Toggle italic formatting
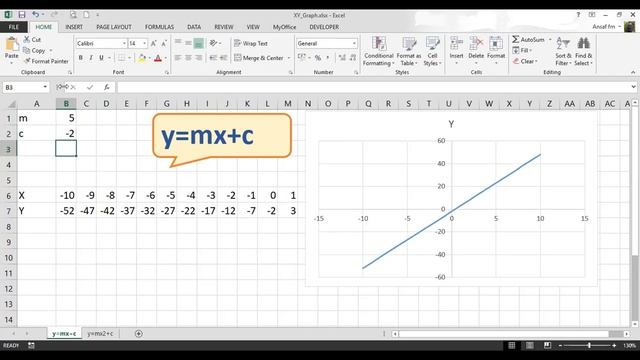The width and height of the screenshot is (640, 360). click(91, 58)
